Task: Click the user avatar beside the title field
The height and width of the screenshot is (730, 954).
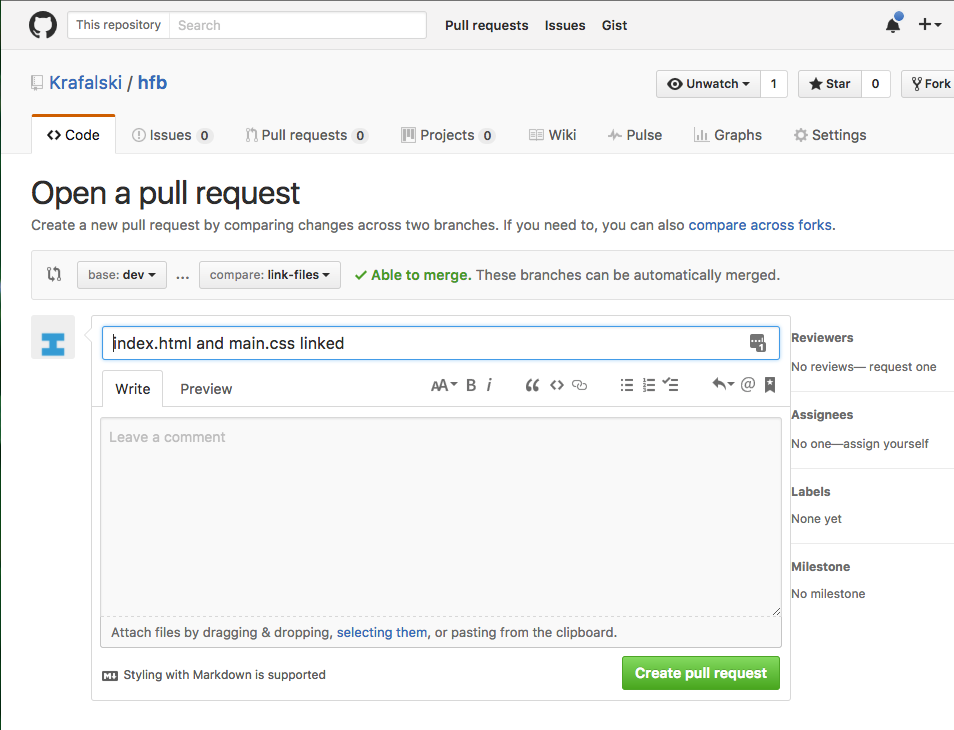Action: click(x=53, y=337)
